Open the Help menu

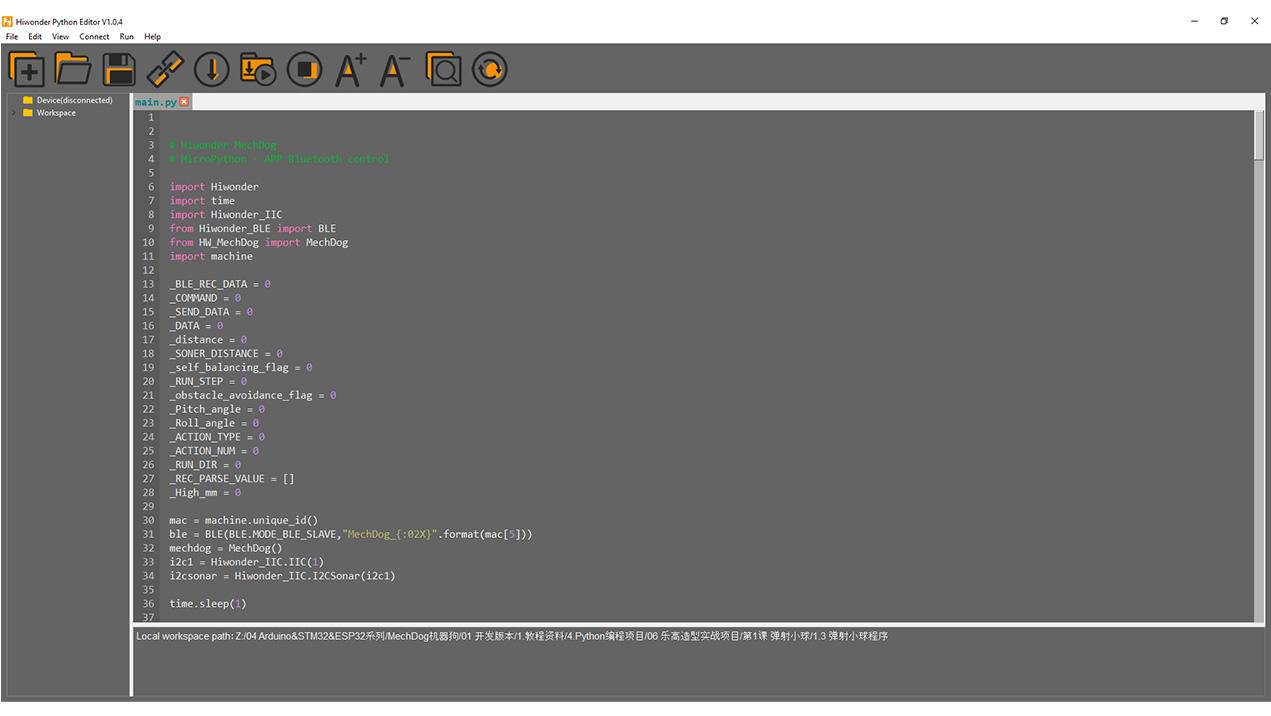[x=152, y=37]
